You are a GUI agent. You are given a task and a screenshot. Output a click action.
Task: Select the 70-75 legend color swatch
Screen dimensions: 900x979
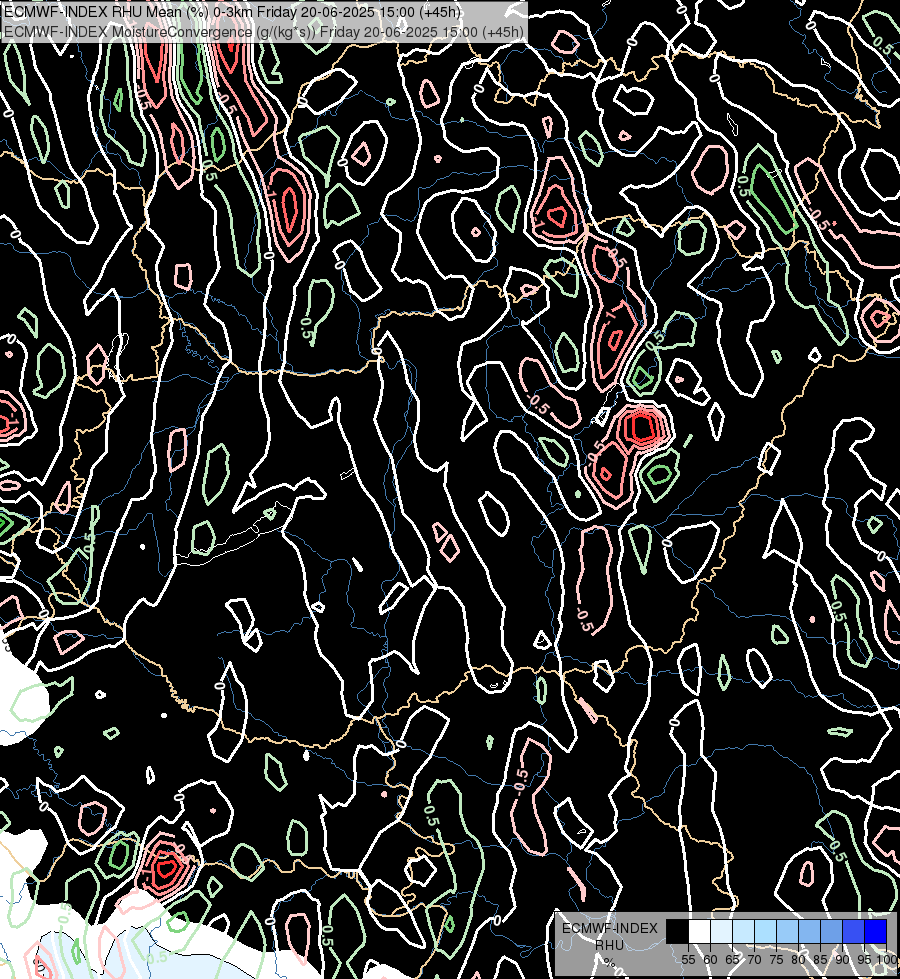[x=765, y=932]
